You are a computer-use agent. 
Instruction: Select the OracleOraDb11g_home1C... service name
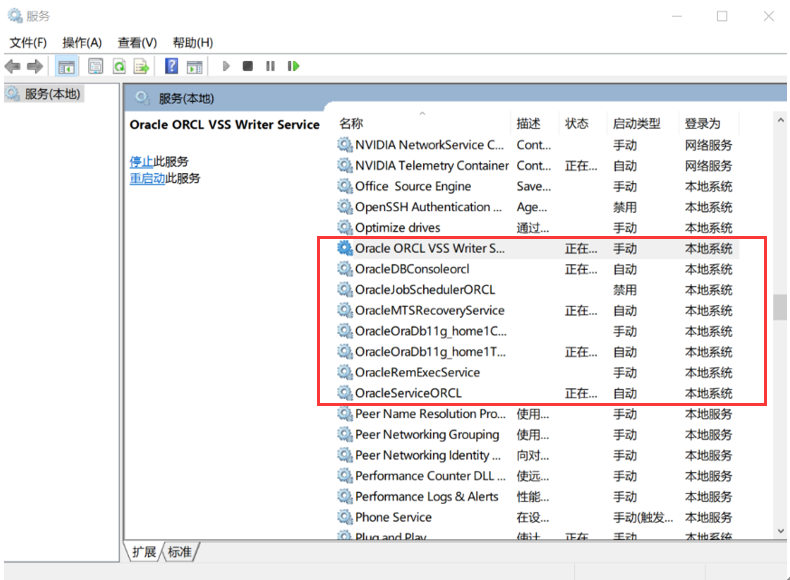coord(431,331)
